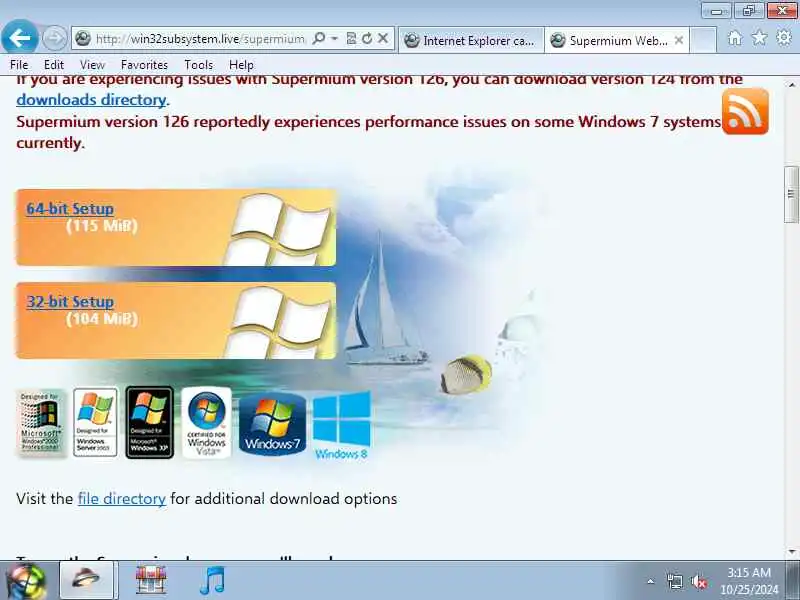Click the network status tray icon

pyautogui.click(x=674, y=581)
